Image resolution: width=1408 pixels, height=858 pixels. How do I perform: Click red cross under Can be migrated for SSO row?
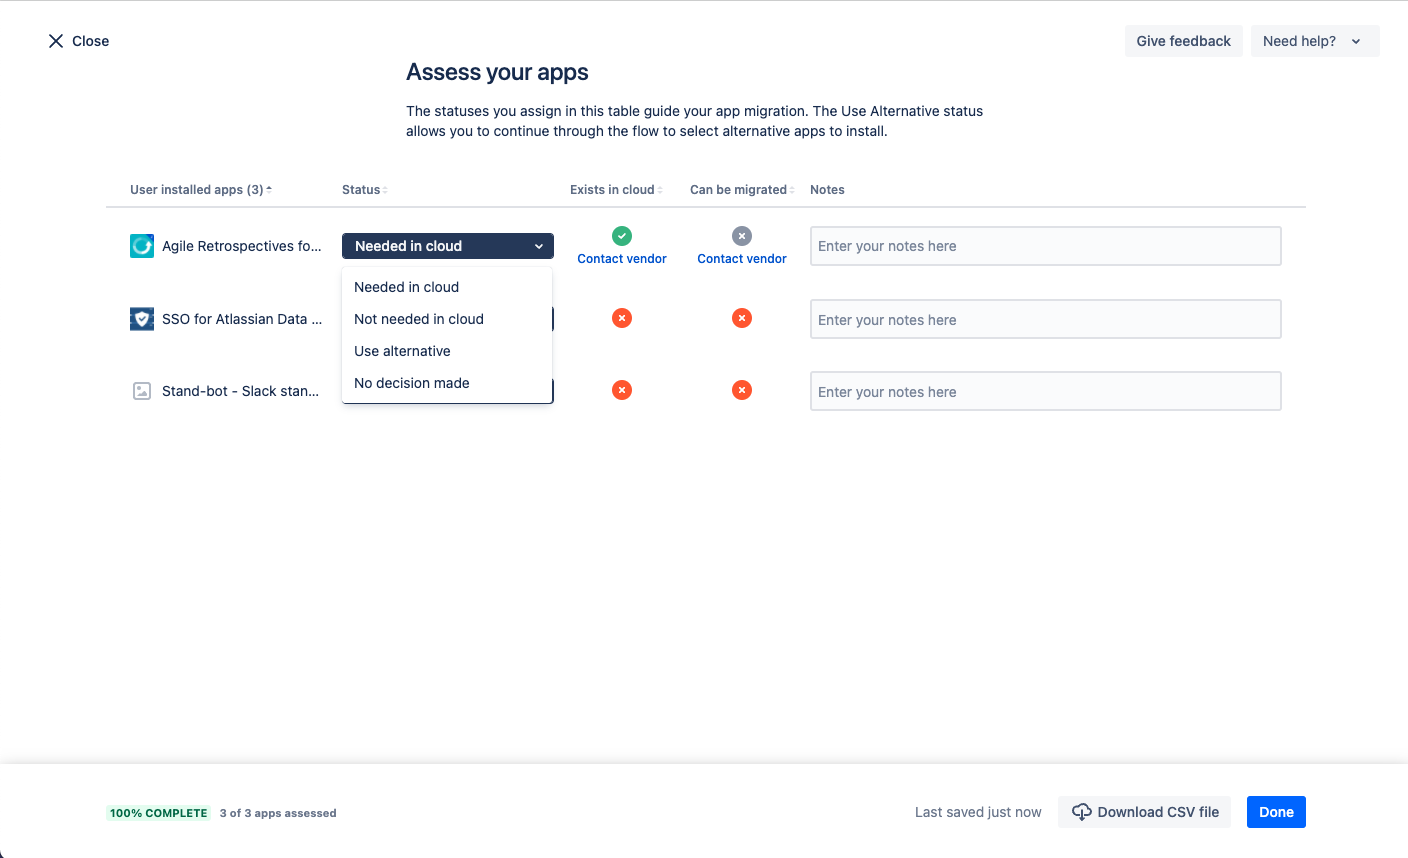[x=742, y=318]
